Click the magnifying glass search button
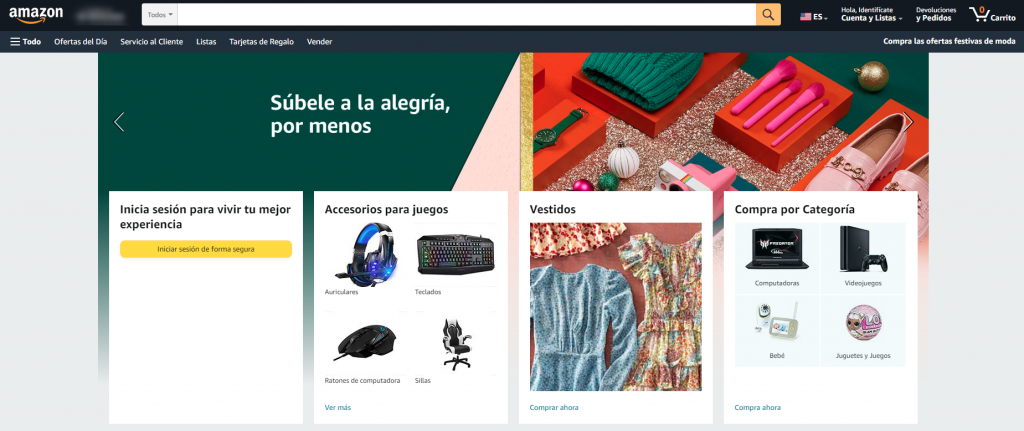The image size is (1024, 431). [x=768, y=14]
